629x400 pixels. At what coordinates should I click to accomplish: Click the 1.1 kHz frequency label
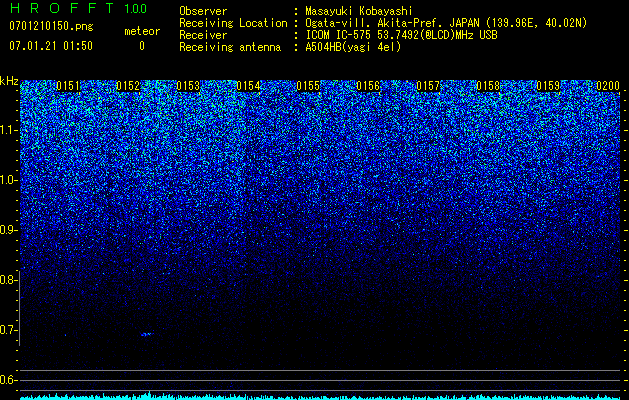[x=8, y=130]
